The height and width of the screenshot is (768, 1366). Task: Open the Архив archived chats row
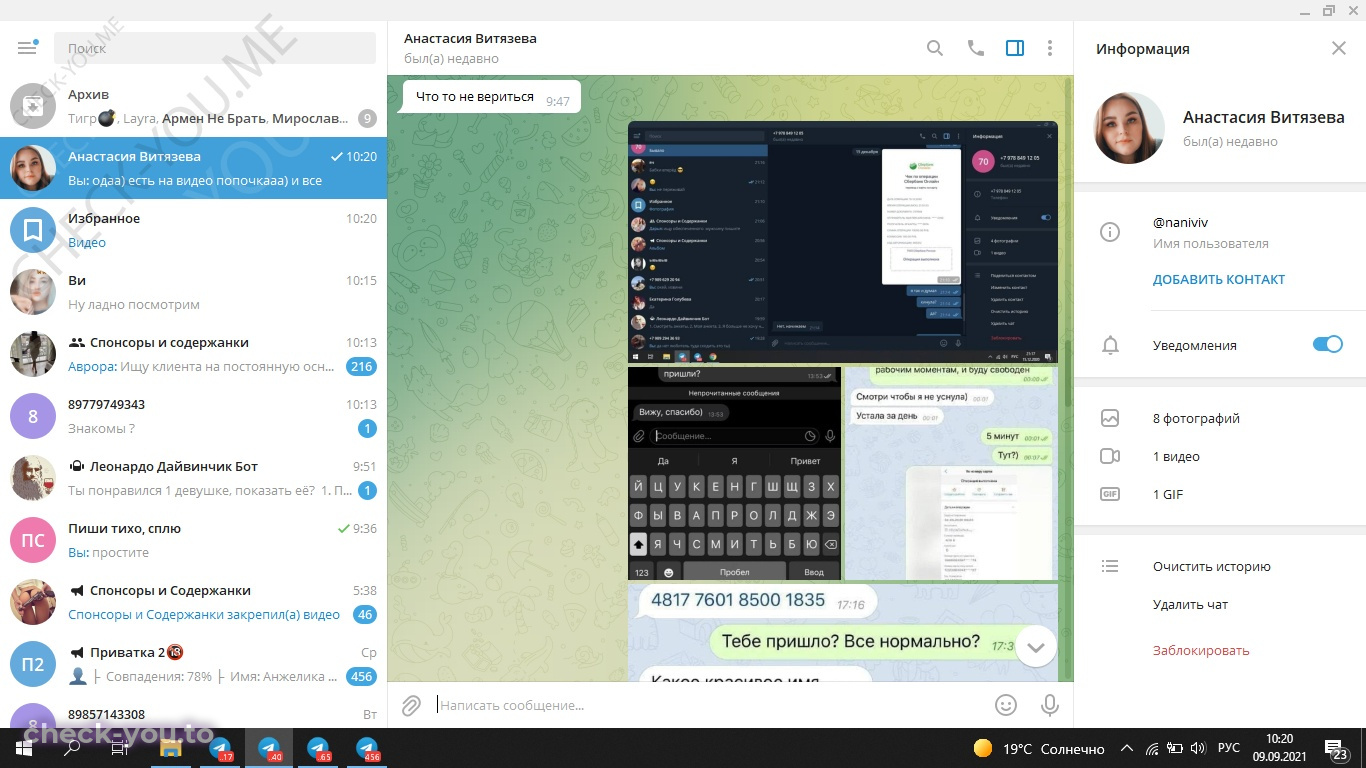[193, 106]
